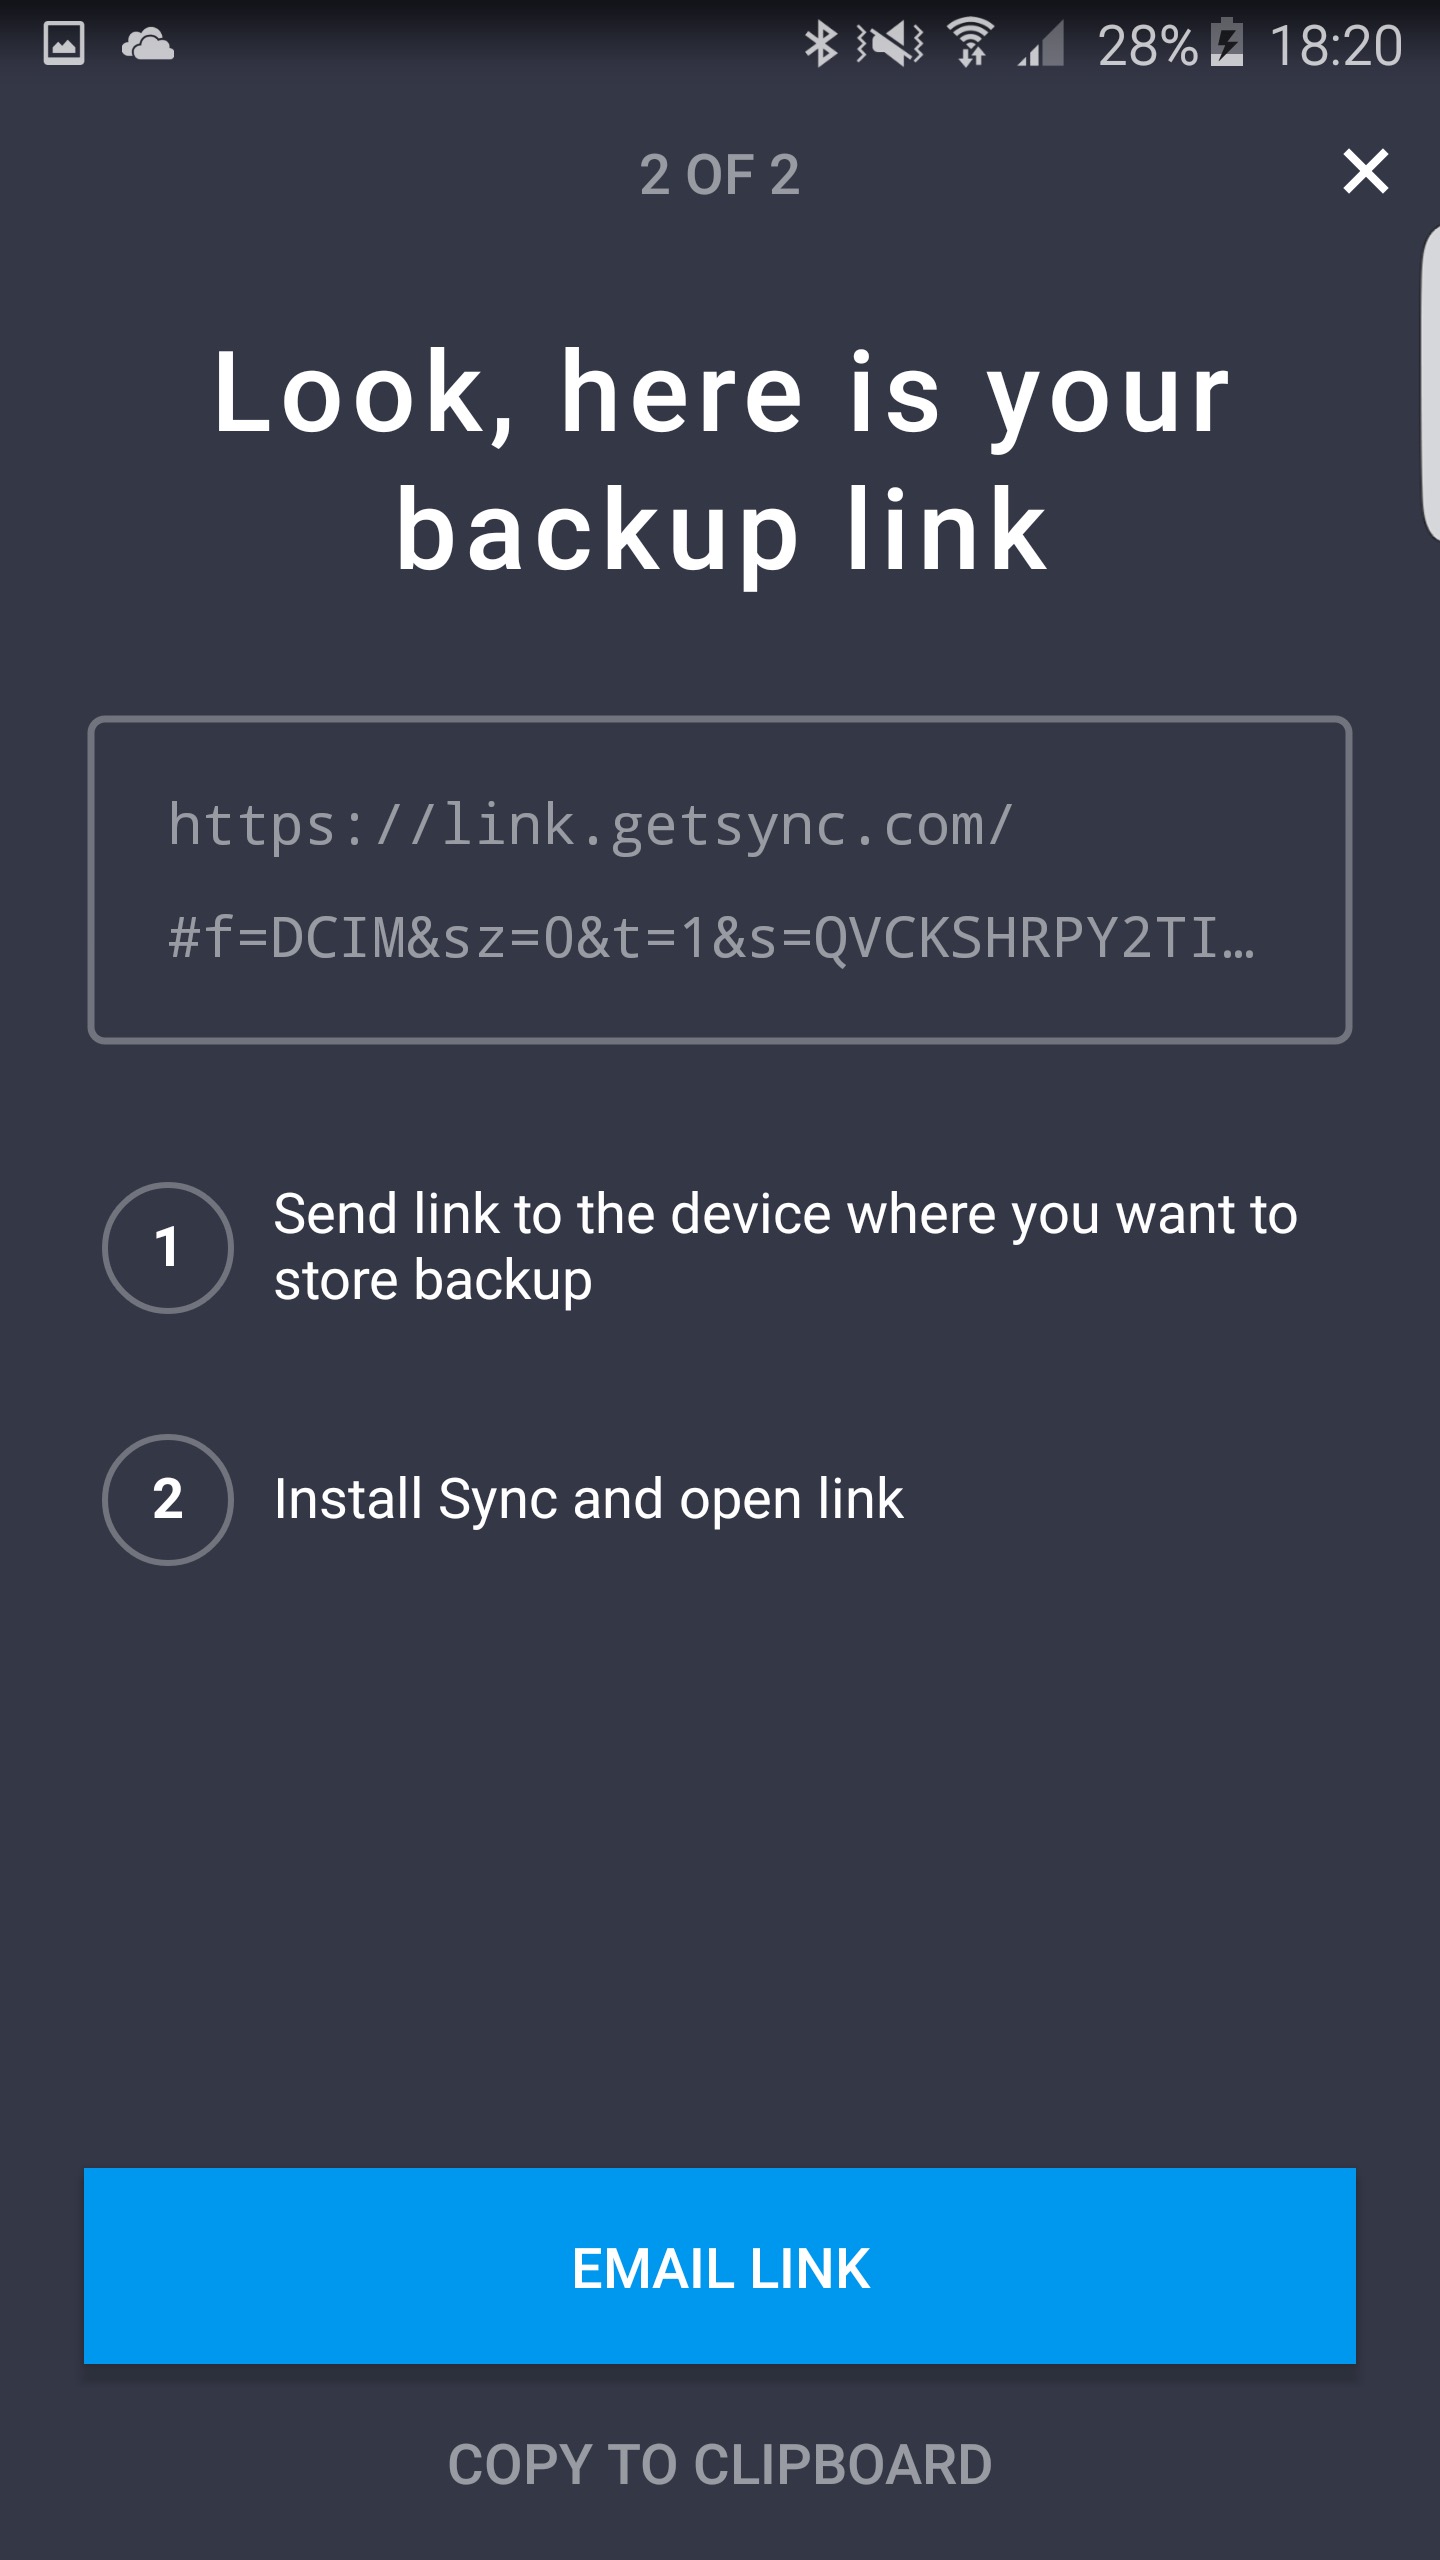Tap the step 1 circle icon
1440x2560 pixels.
(x=168, y=1247)
